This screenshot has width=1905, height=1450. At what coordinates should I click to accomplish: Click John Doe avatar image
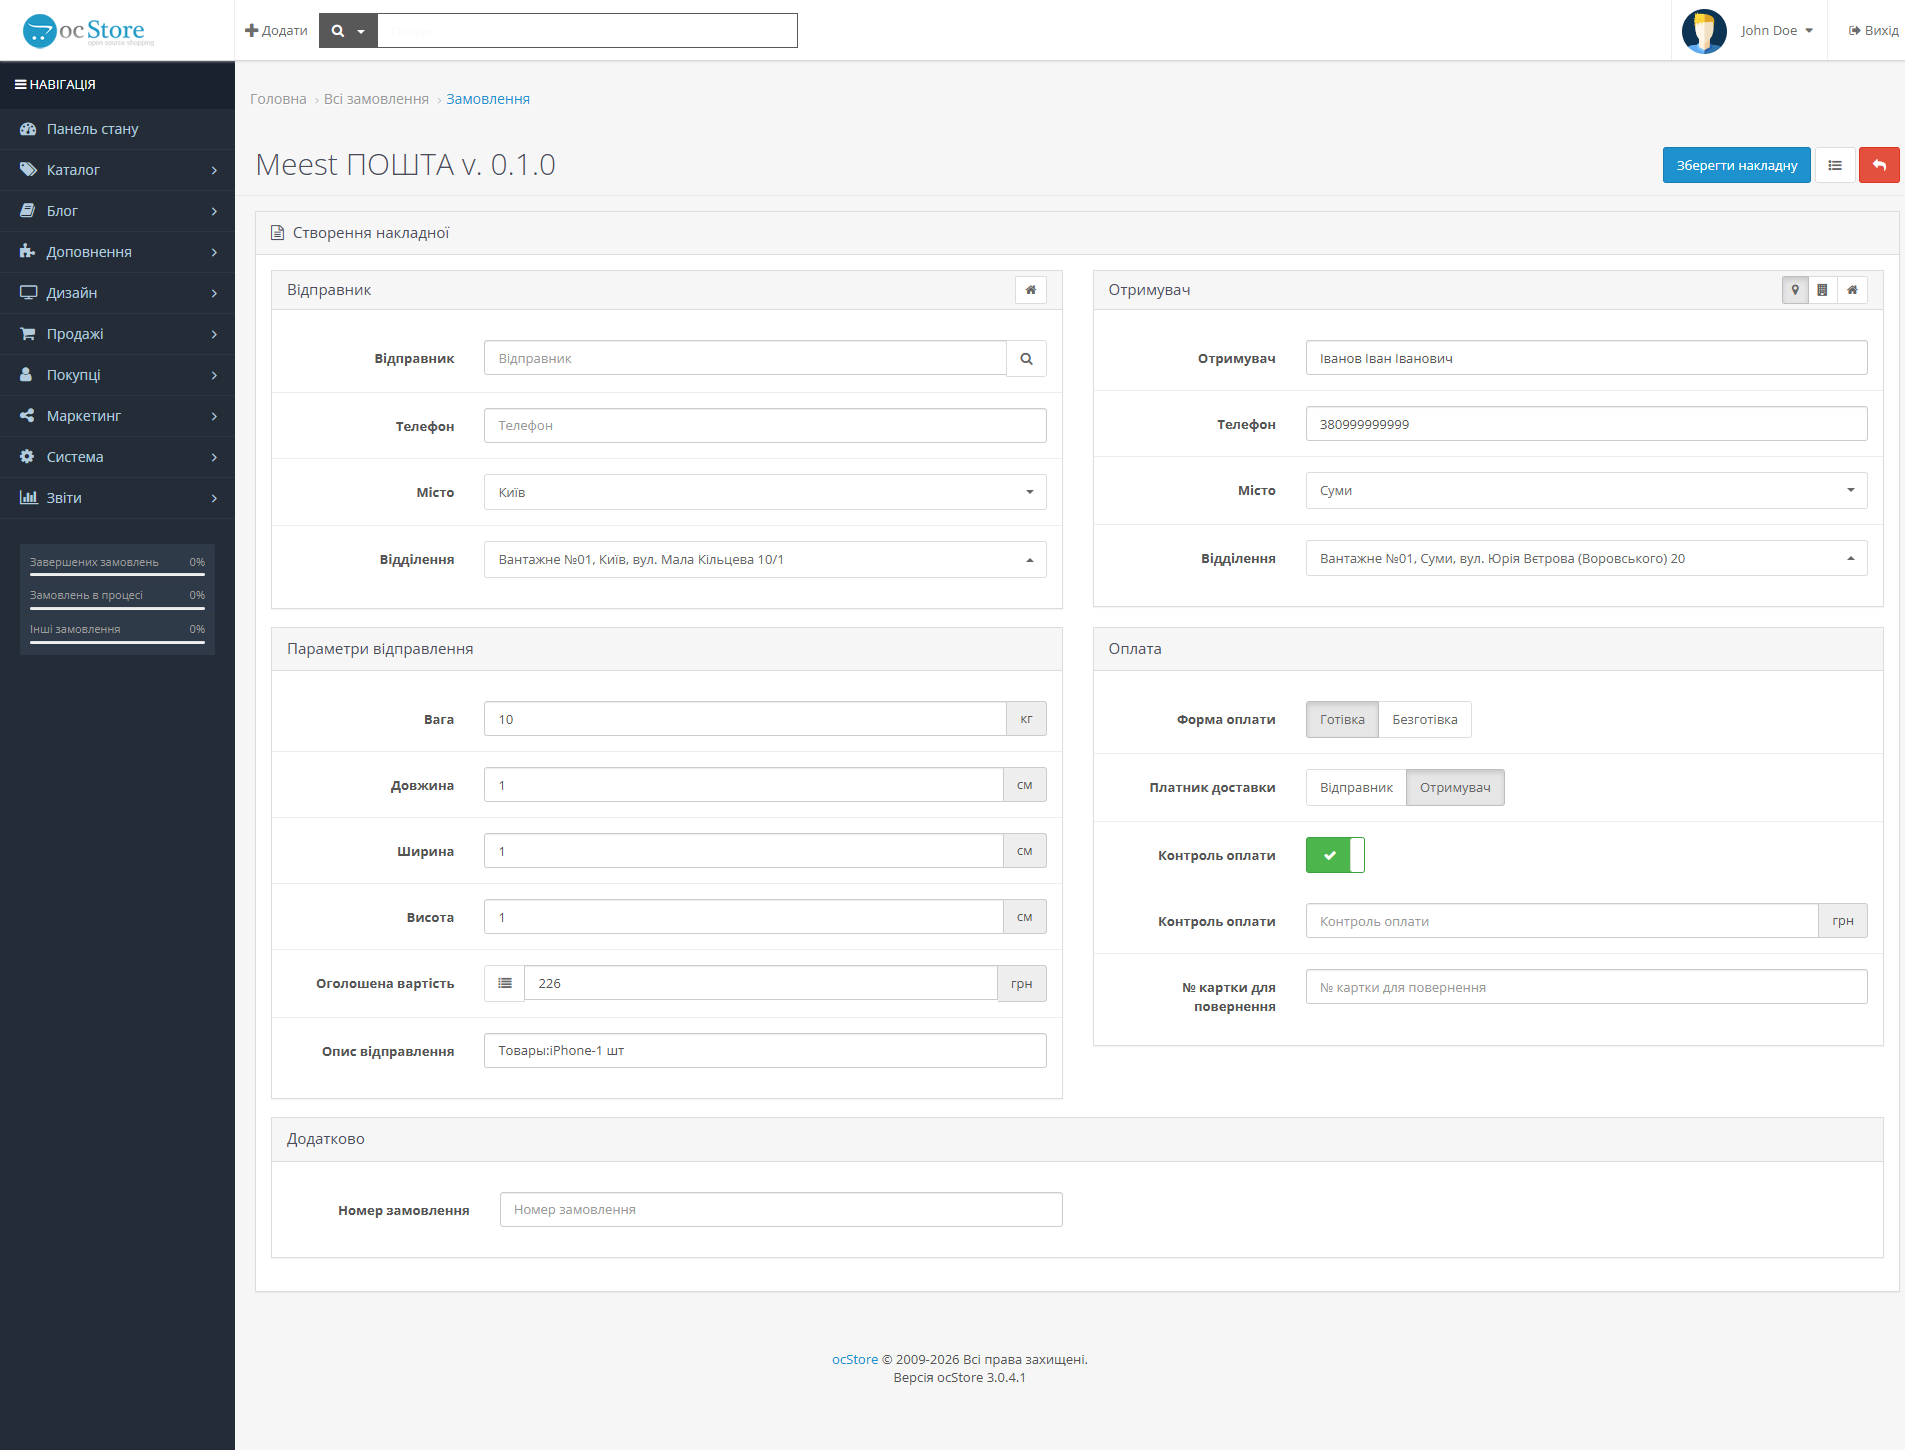pos(1704,31)
